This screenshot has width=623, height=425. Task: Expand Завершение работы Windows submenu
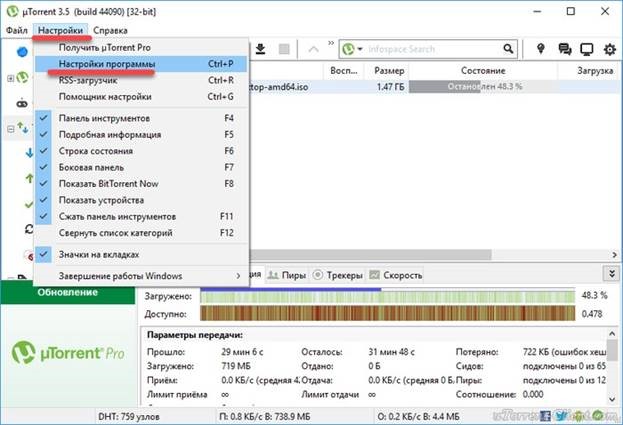click(141, 276)
